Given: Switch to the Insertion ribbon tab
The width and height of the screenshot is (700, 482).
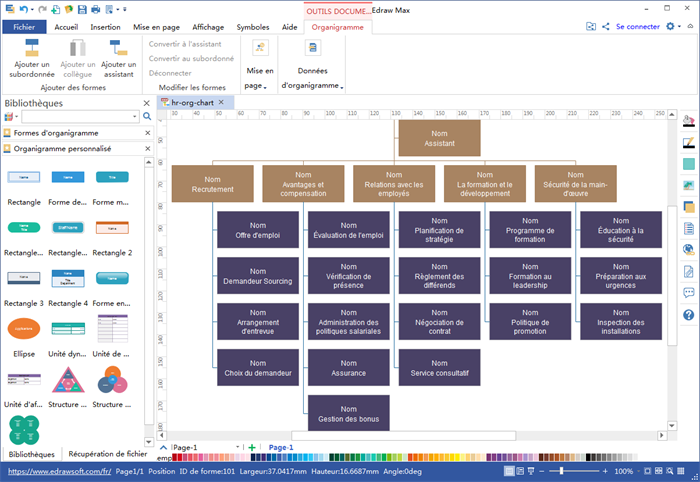Looking at the screenshot, I should coord(105,27).
